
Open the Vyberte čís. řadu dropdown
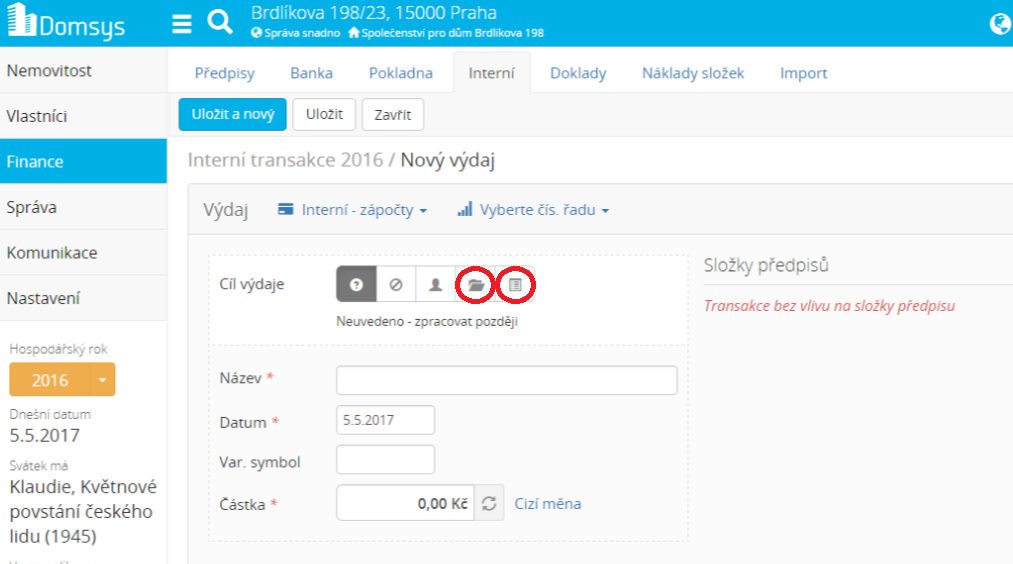pyautogui.click(x=533, y=210)
